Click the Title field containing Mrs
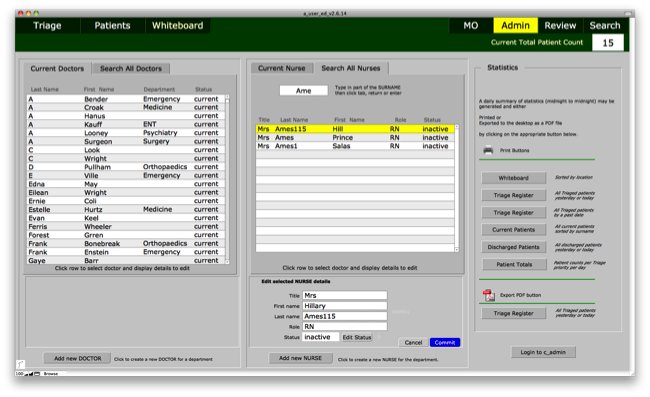The width and height of the screenshot is (650, 397). pos(345,295)
